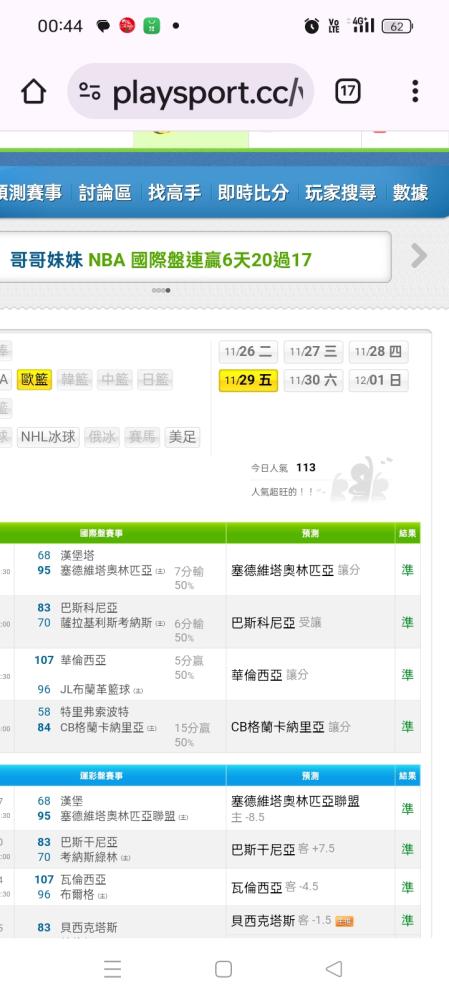Choose date 12/01 日
Screen dimensions: 449x1000
click(378, 381)
